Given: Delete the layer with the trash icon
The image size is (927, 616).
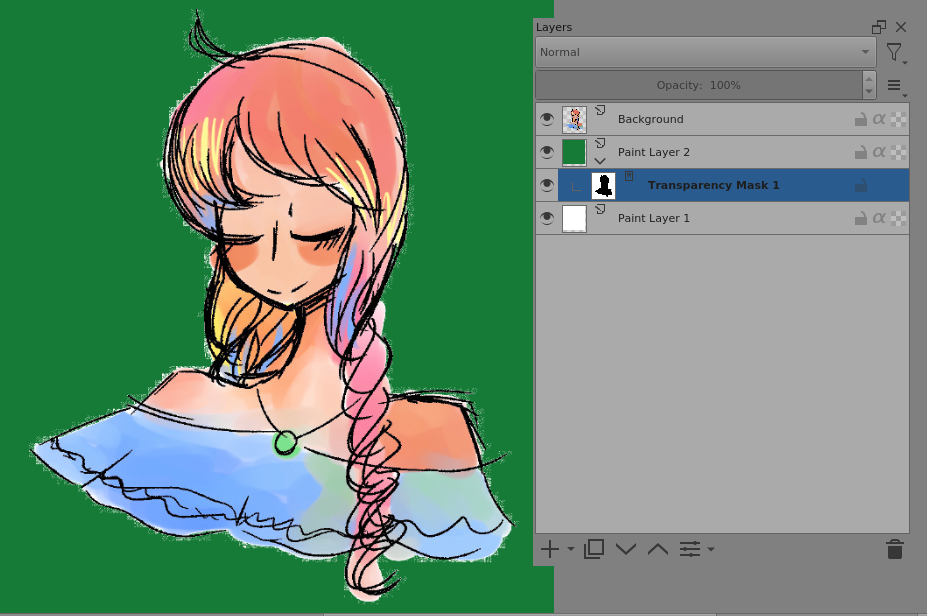Looking at the screenshot, I should (894, 549).
